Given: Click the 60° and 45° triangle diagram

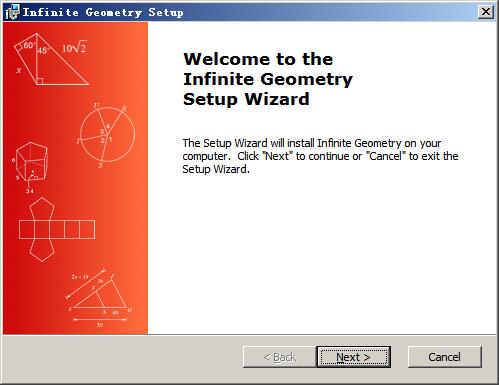Looking at the screenshot, I should pos(52,59).
